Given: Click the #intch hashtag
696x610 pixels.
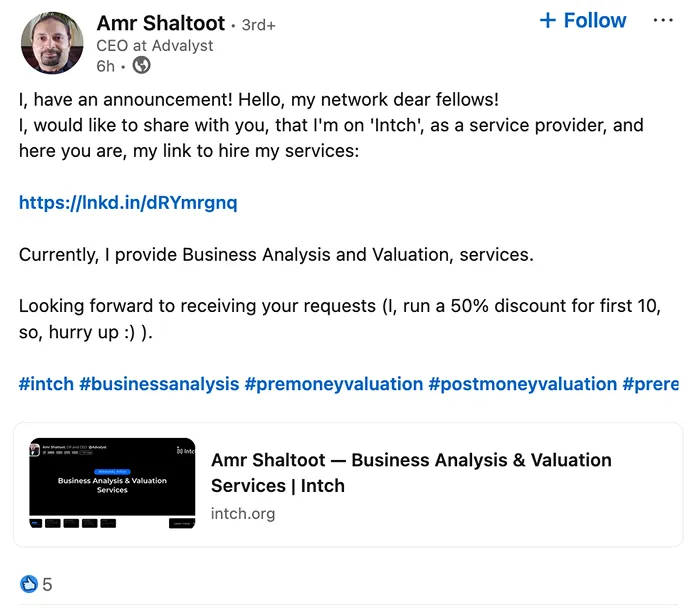Looking at the screenshot, I should pos(46,384).
